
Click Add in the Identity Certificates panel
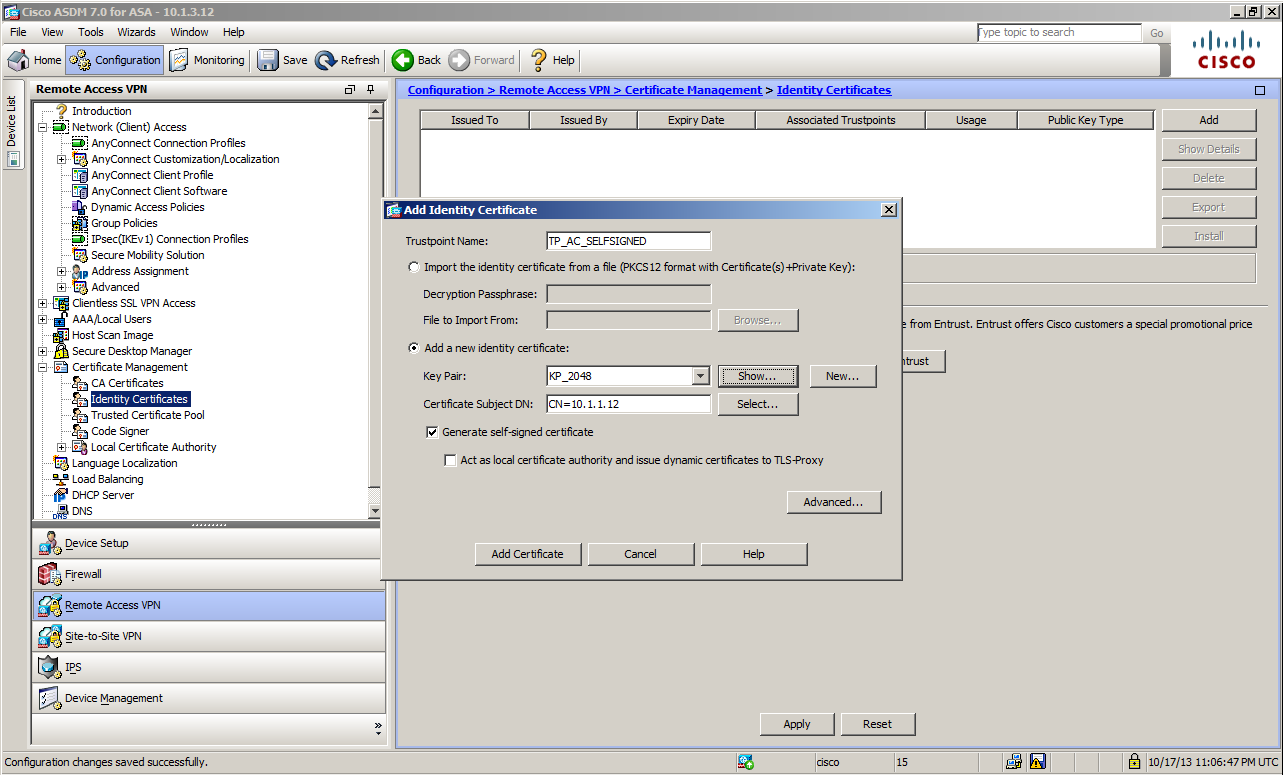(1209, 120)
